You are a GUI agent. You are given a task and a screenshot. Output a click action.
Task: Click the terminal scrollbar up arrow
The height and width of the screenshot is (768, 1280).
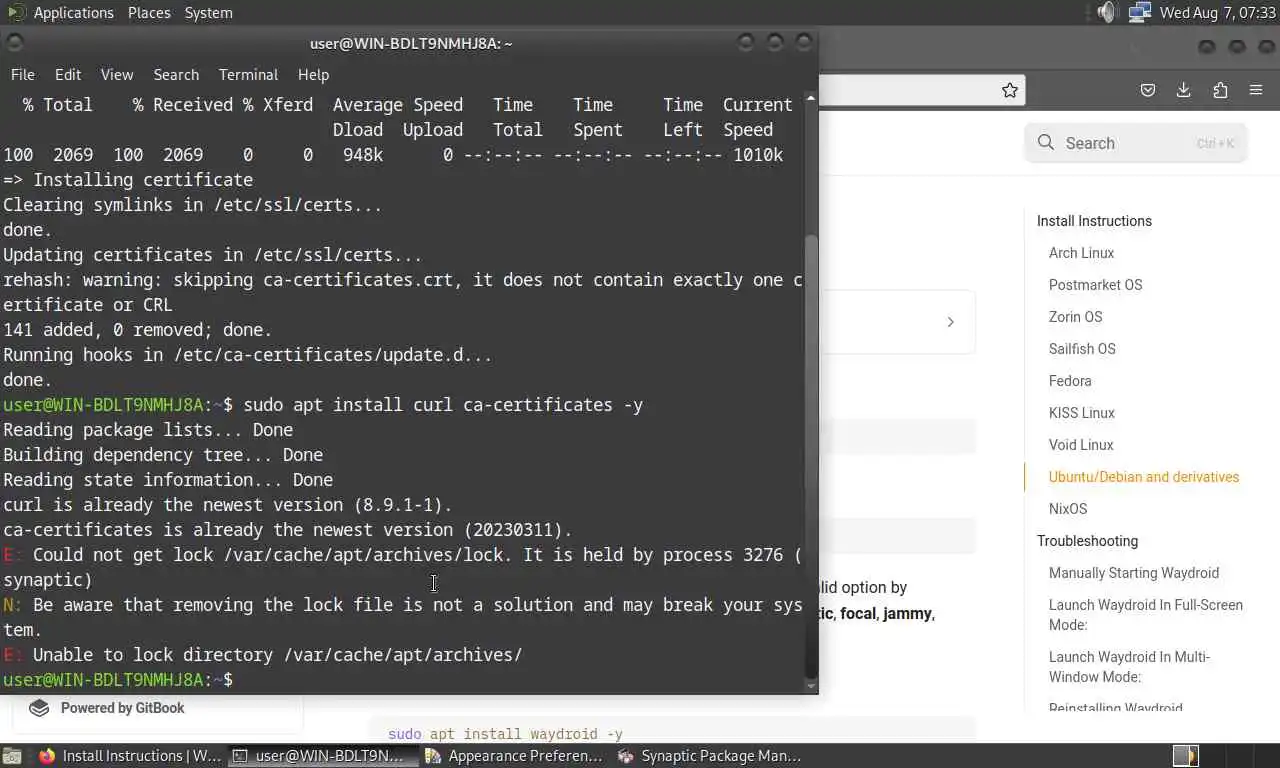pos(811,98)
